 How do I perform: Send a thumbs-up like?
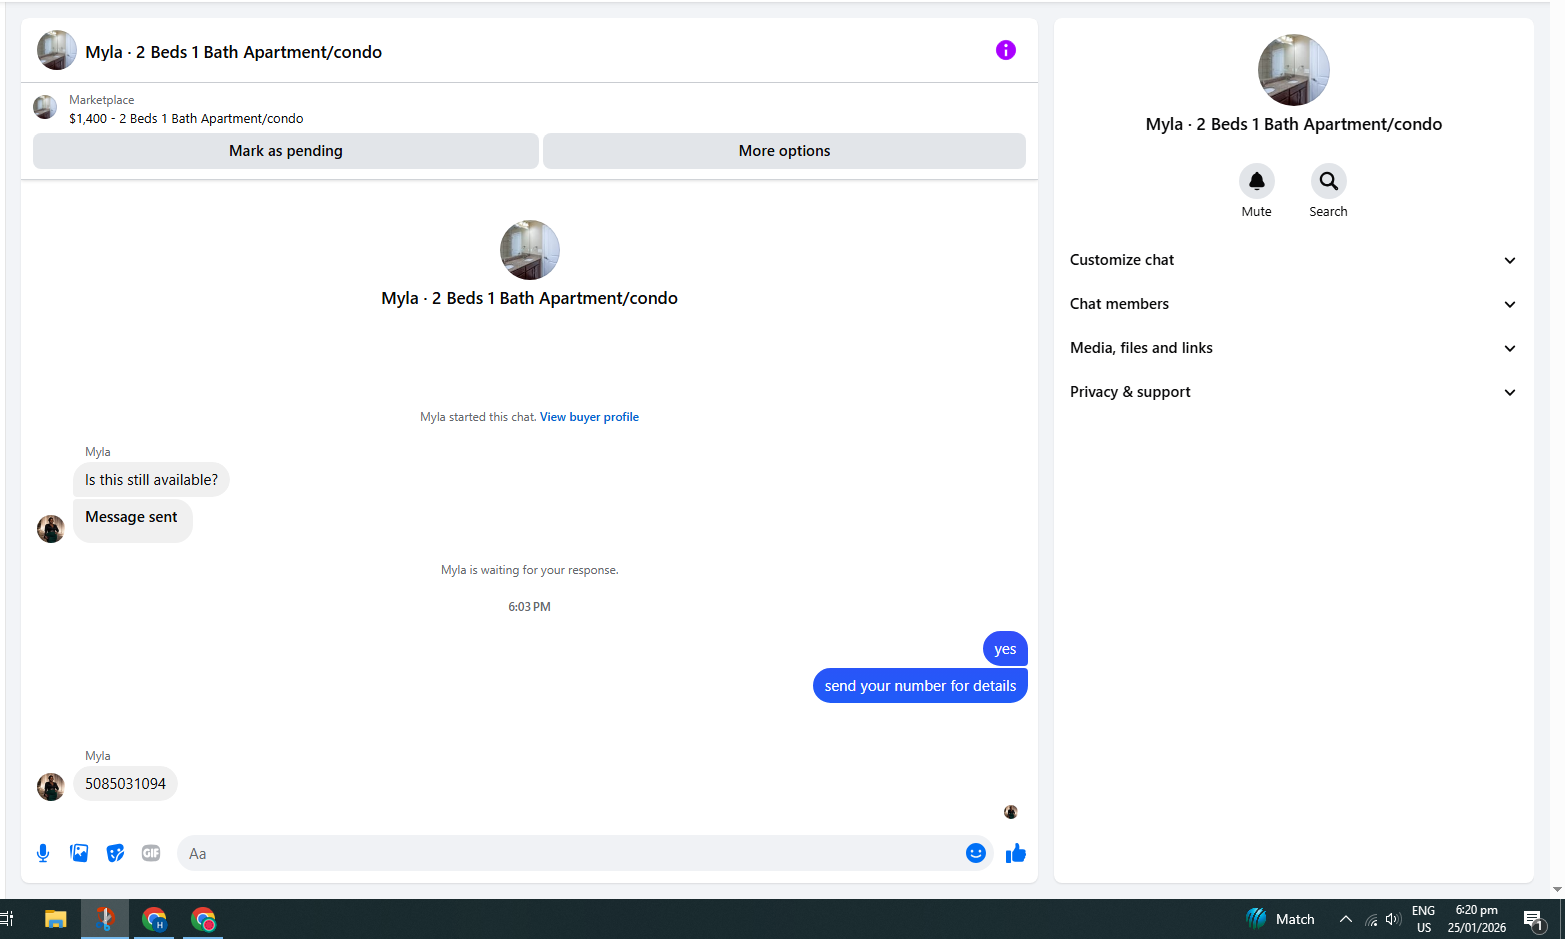pyautogui.click(x=1016, y=853)
